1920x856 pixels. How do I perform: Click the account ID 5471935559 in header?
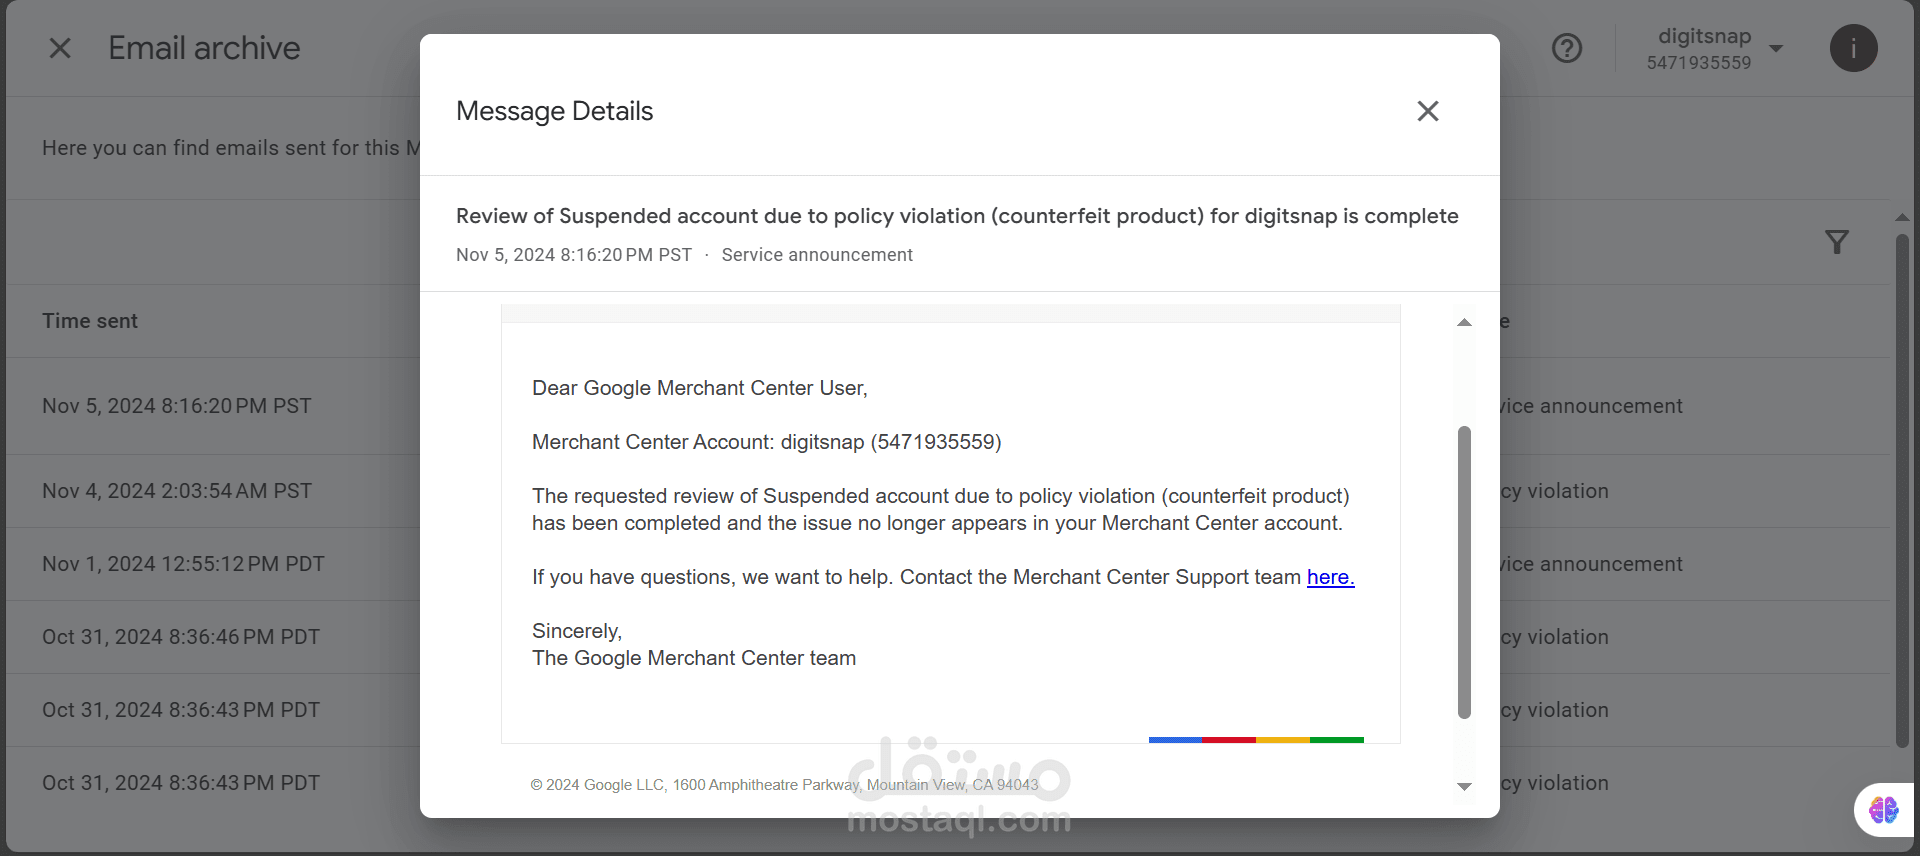pos(1699,63)
